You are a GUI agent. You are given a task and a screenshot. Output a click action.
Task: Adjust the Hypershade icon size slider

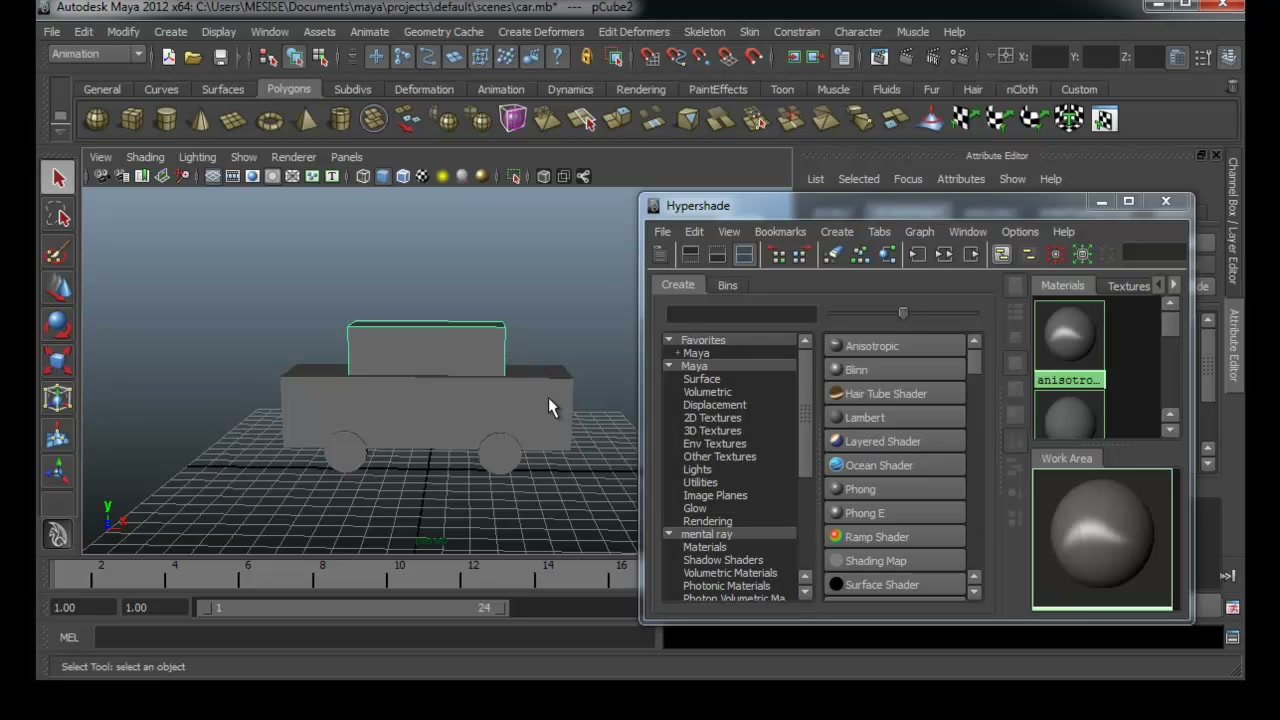click(903, 313)
